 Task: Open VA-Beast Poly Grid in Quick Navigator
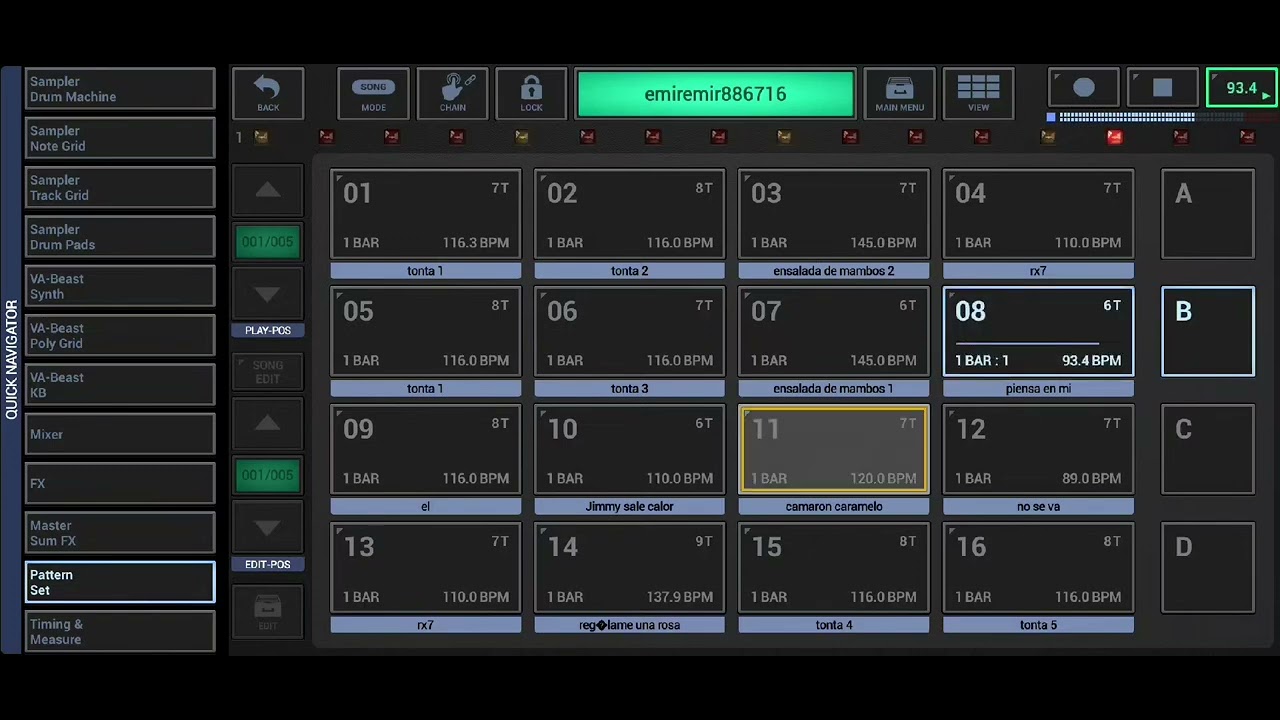point(120,335)
